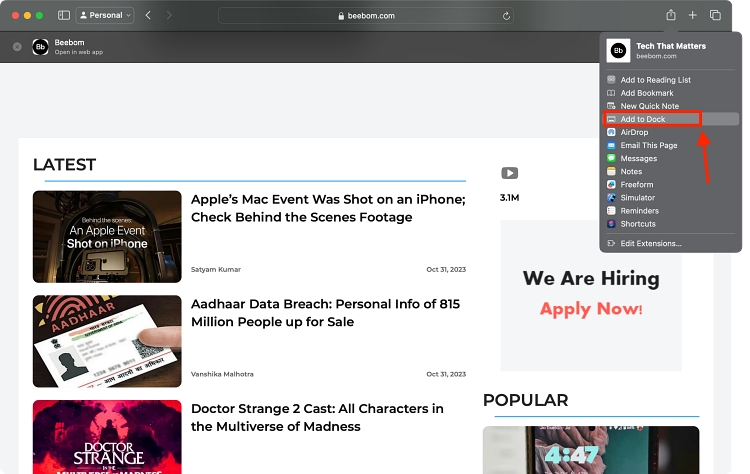750x474 pixels.
Task: Open the Apple Event article thumbnail
Action: tap(107, 237)
